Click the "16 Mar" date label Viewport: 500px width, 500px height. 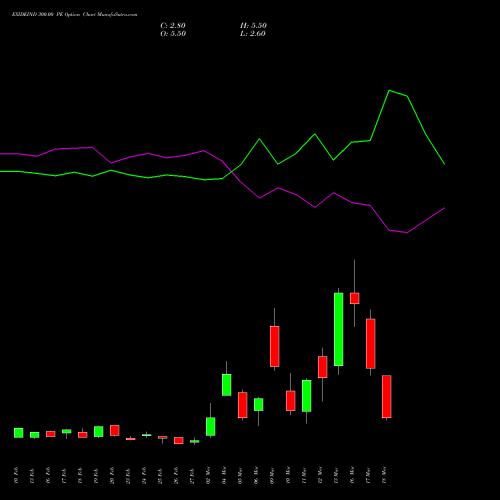pos(352,475)
